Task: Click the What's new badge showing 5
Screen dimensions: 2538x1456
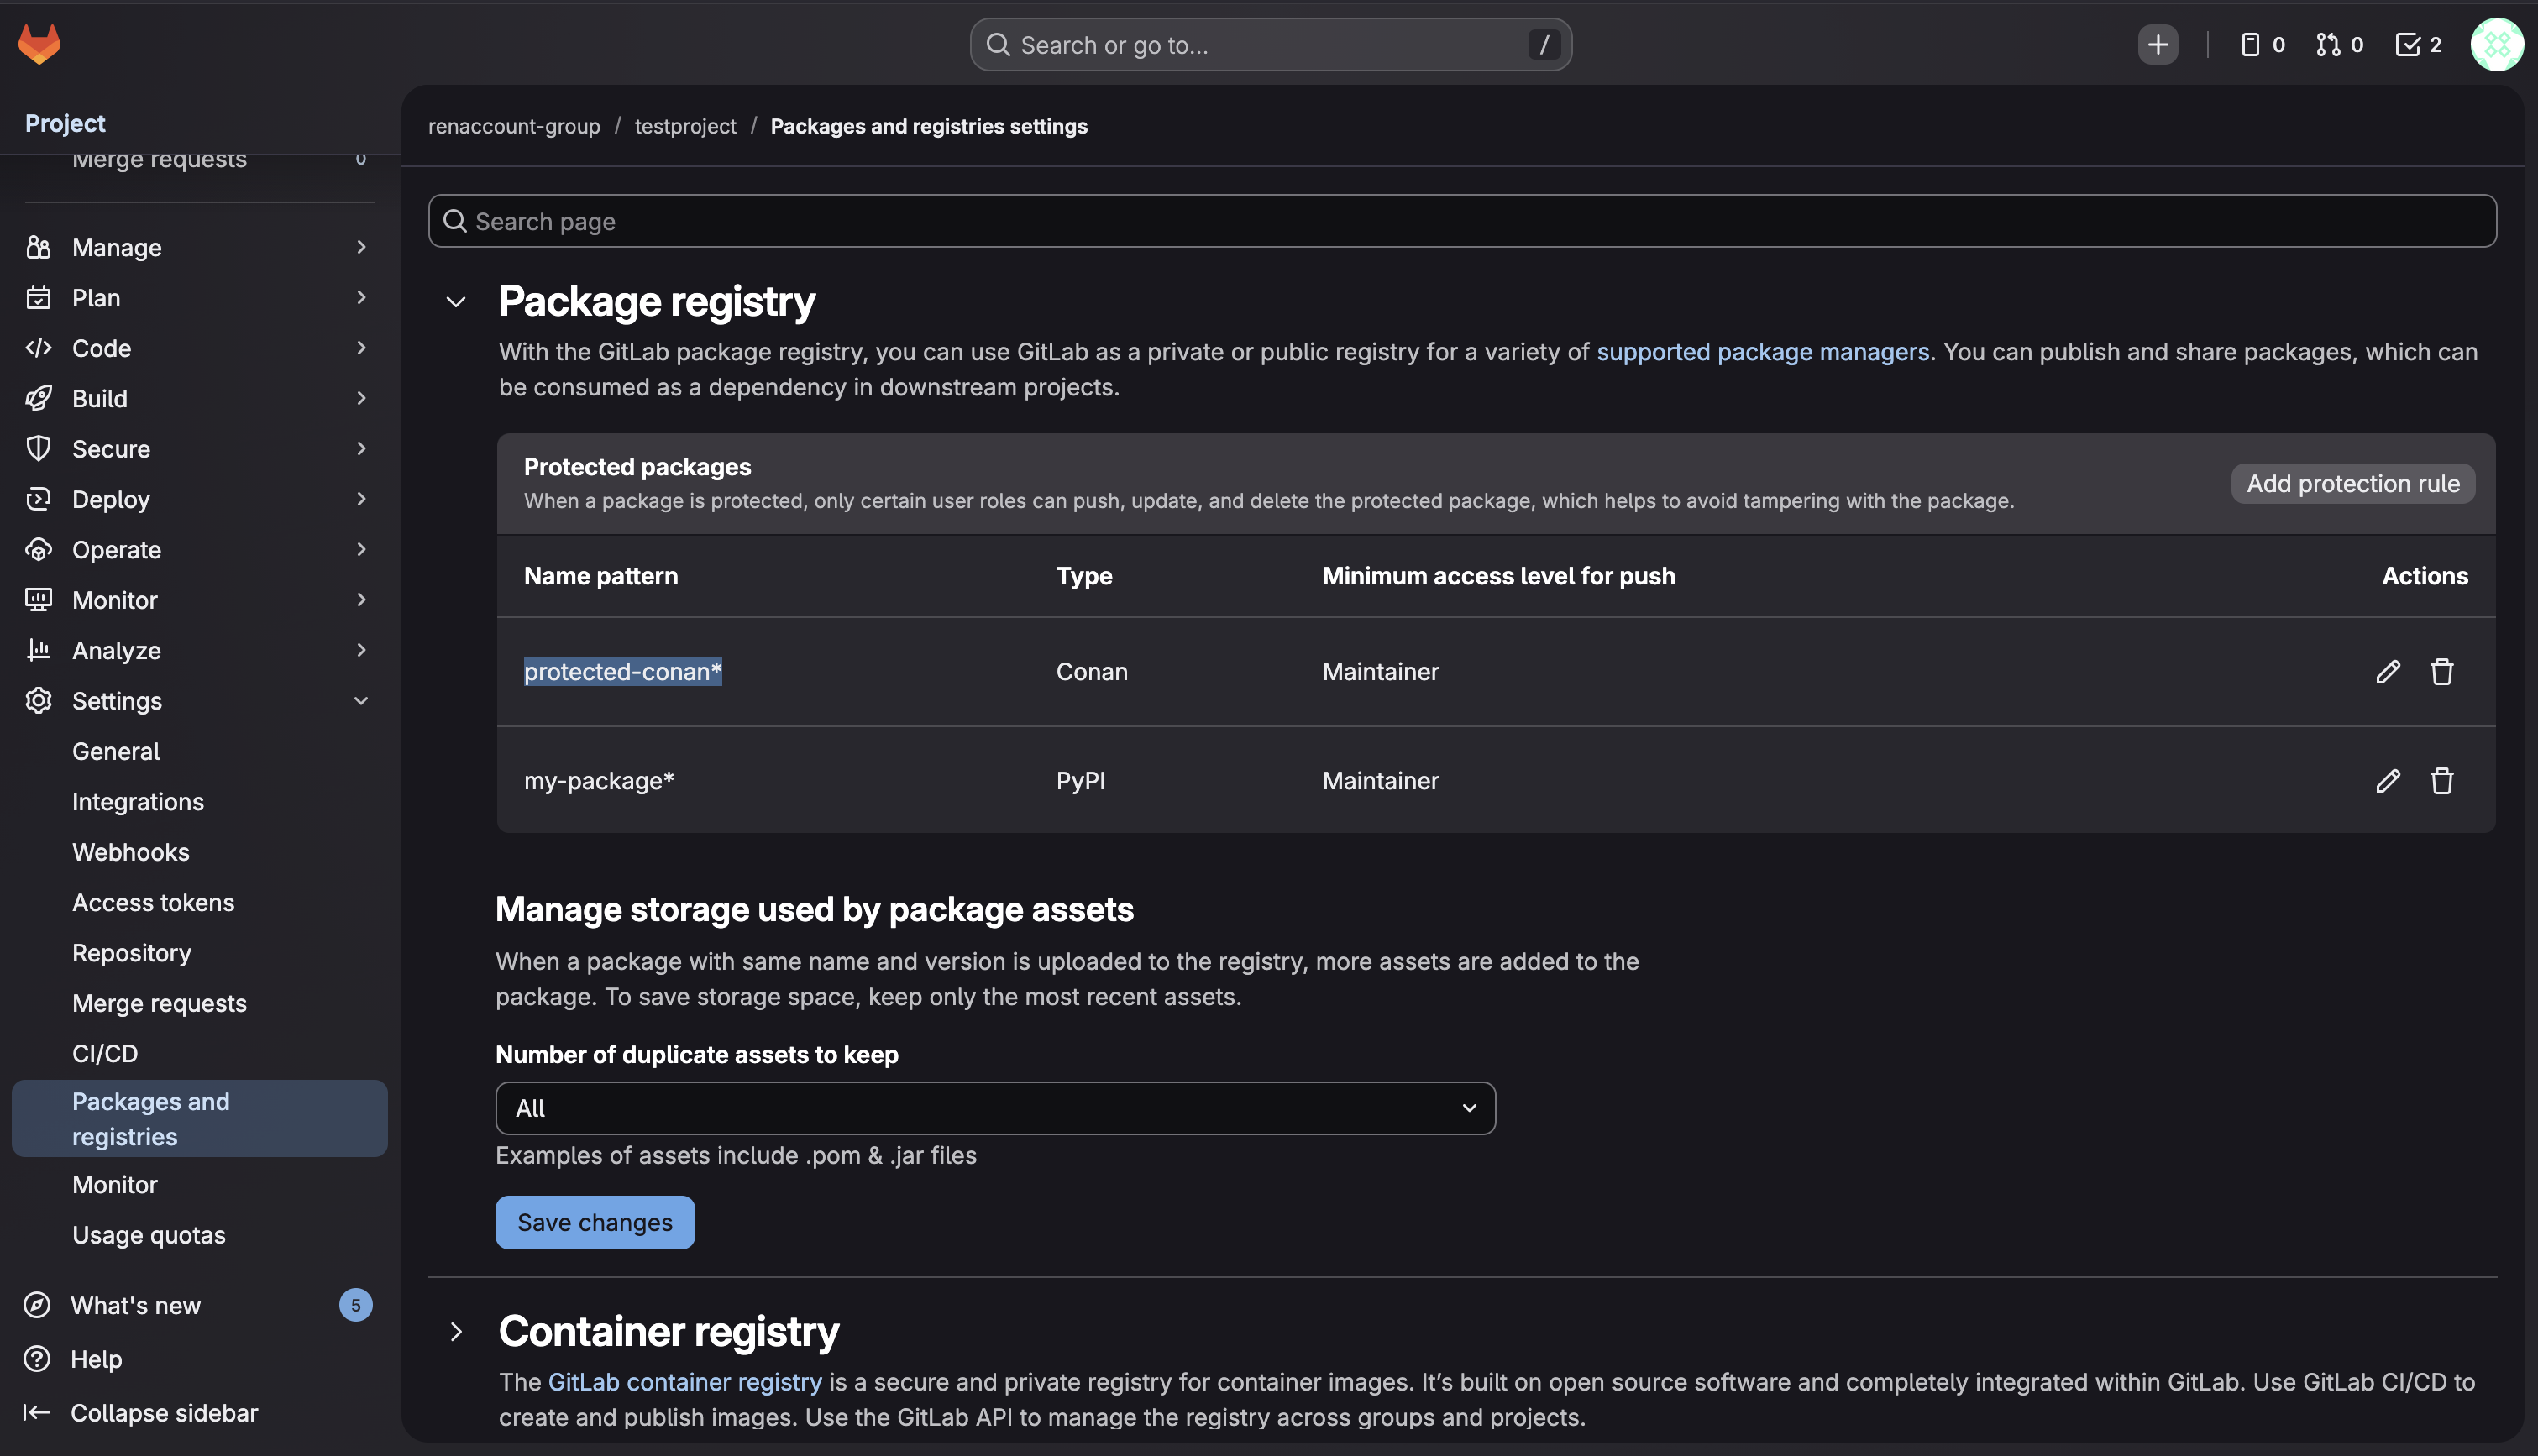Action: pyautogui.click(x=355, y=1305)
